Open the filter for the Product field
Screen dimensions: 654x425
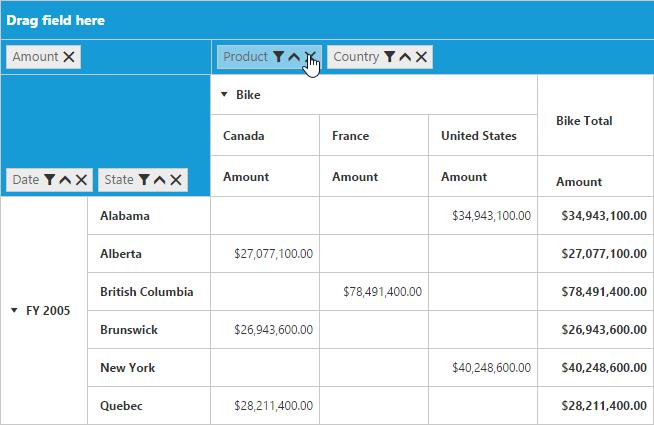[x=278, y=57]
